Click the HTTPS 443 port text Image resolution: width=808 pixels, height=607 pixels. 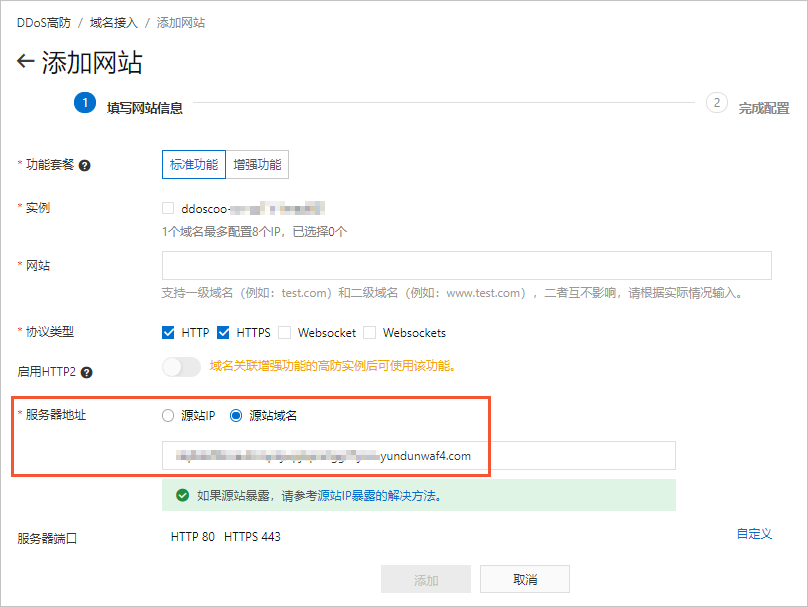pyautogui.click(x=252, y=537)
